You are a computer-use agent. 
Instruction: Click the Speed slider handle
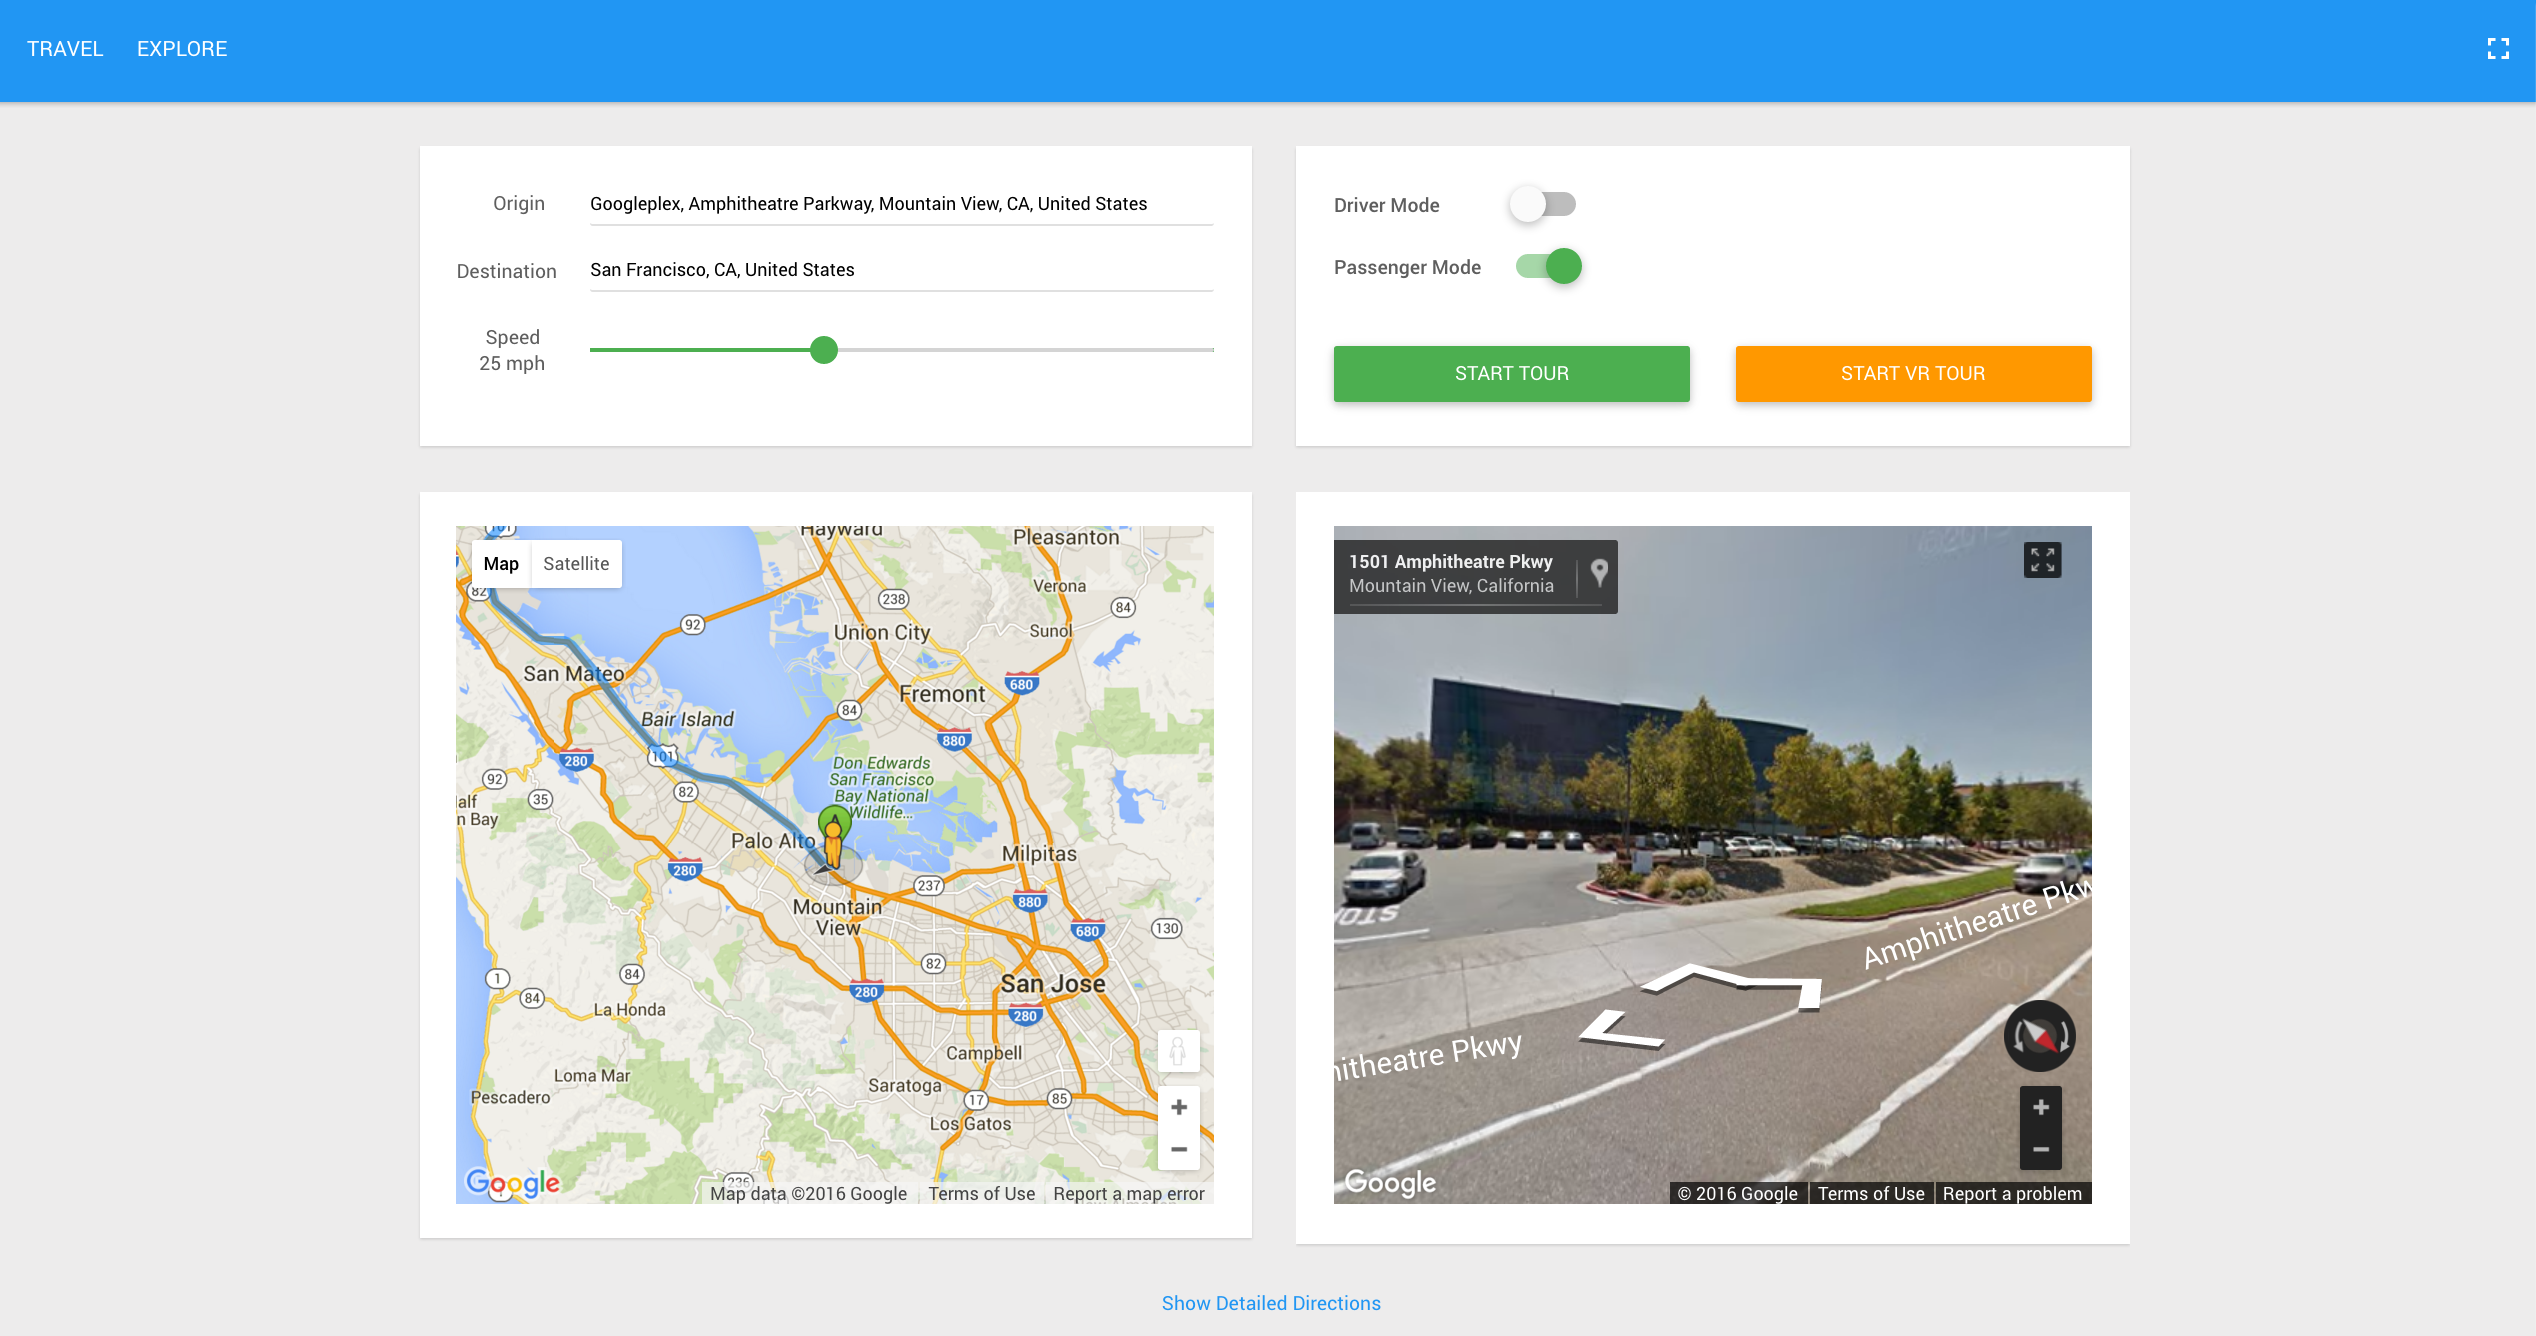point(823,350)
